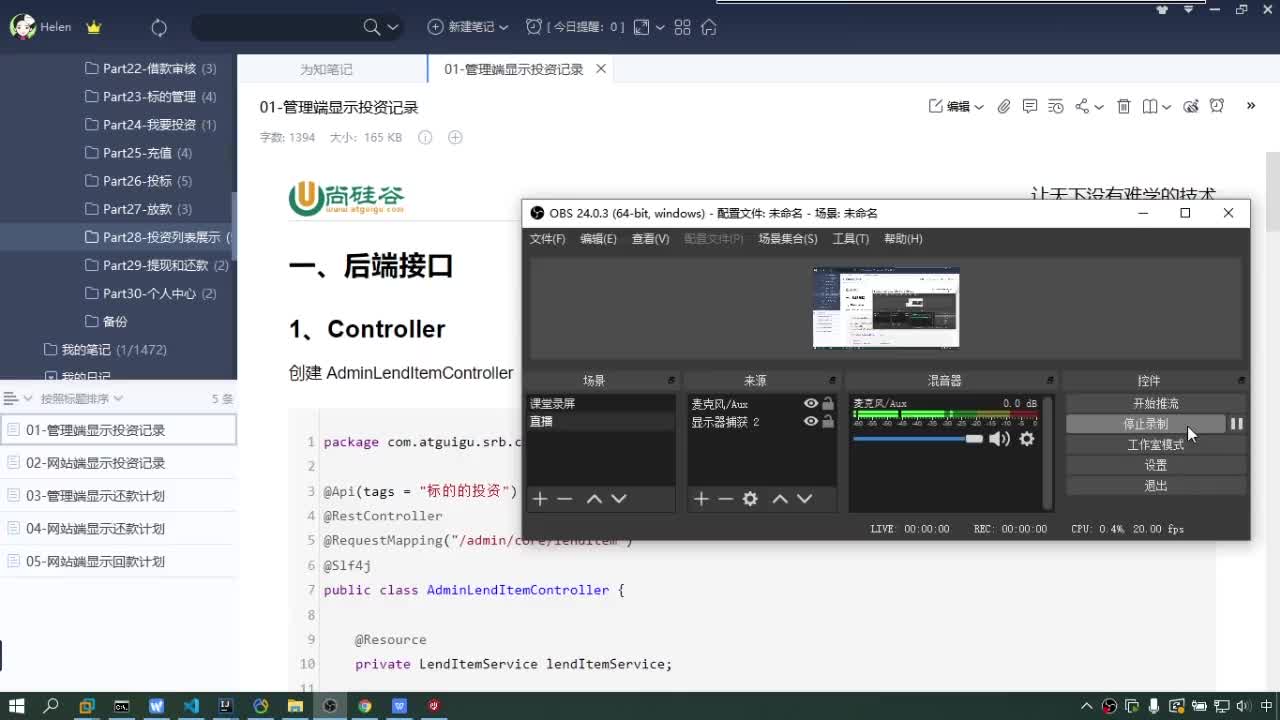Click the add tag plus circle icon
This screenshot has height=720, width=1280.
point(455,137)
